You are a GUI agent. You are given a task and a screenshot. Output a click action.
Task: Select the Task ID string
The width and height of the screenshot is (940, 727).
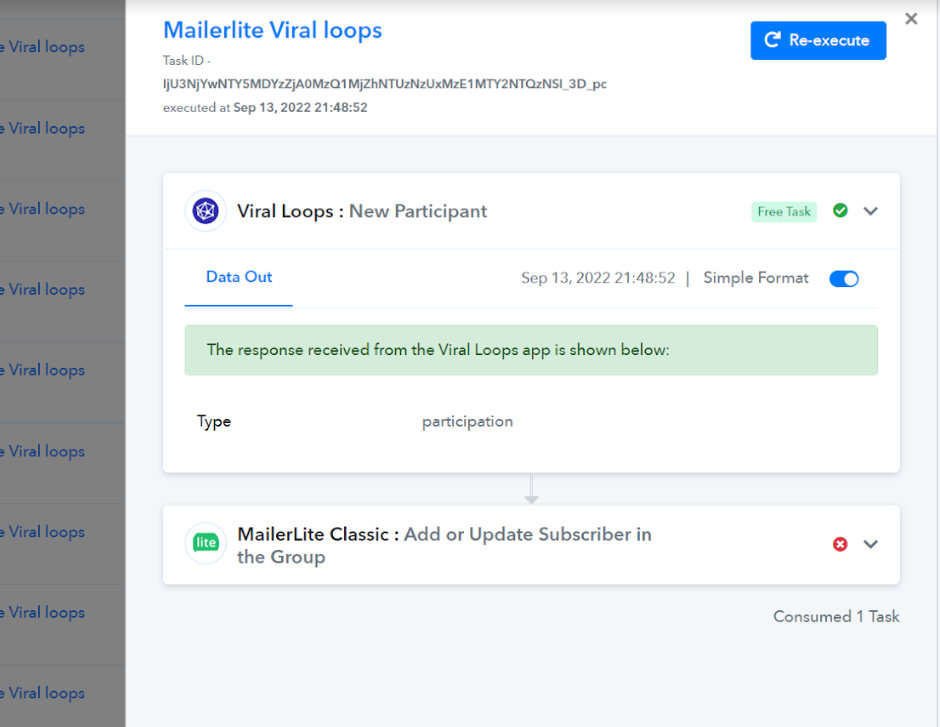pyautogui.click(x=384, y=84)
